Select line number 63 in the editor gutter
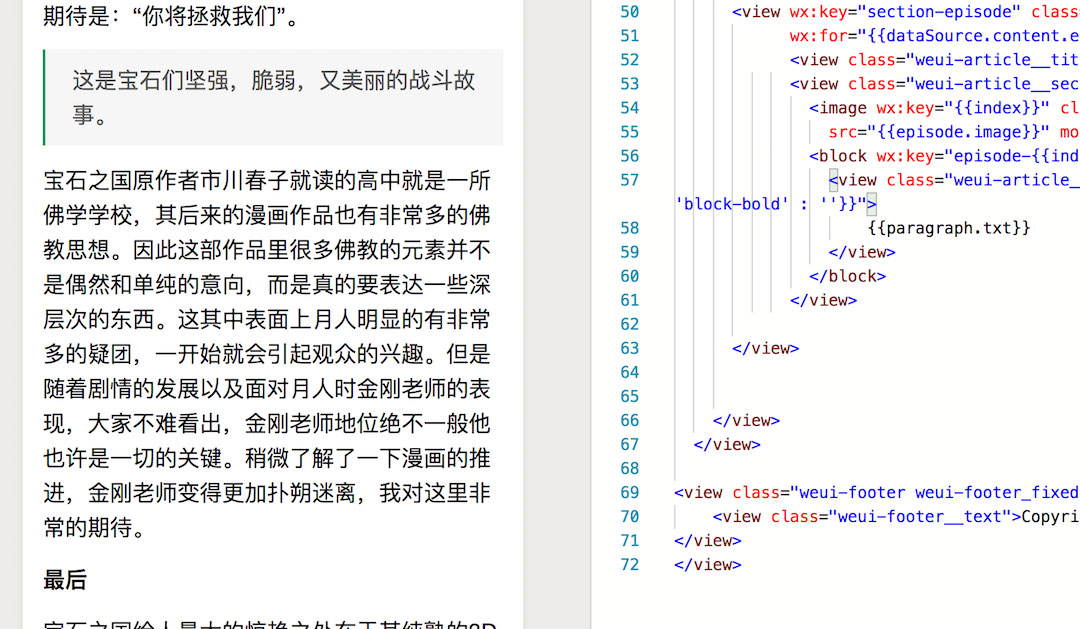Screen dimensions: 1080x629 pos(628,348)
